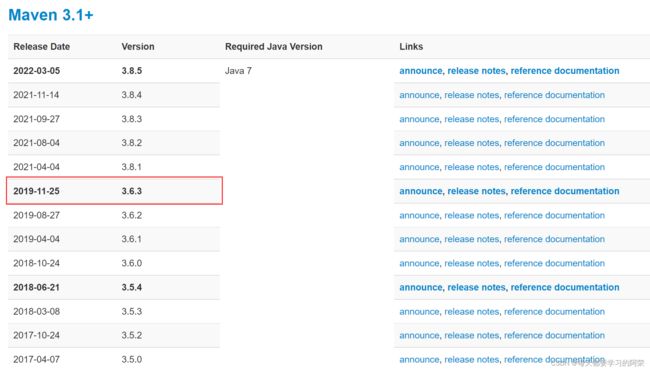Select the release date 2021-11-14
650x370 pixels.
(36, 95)
